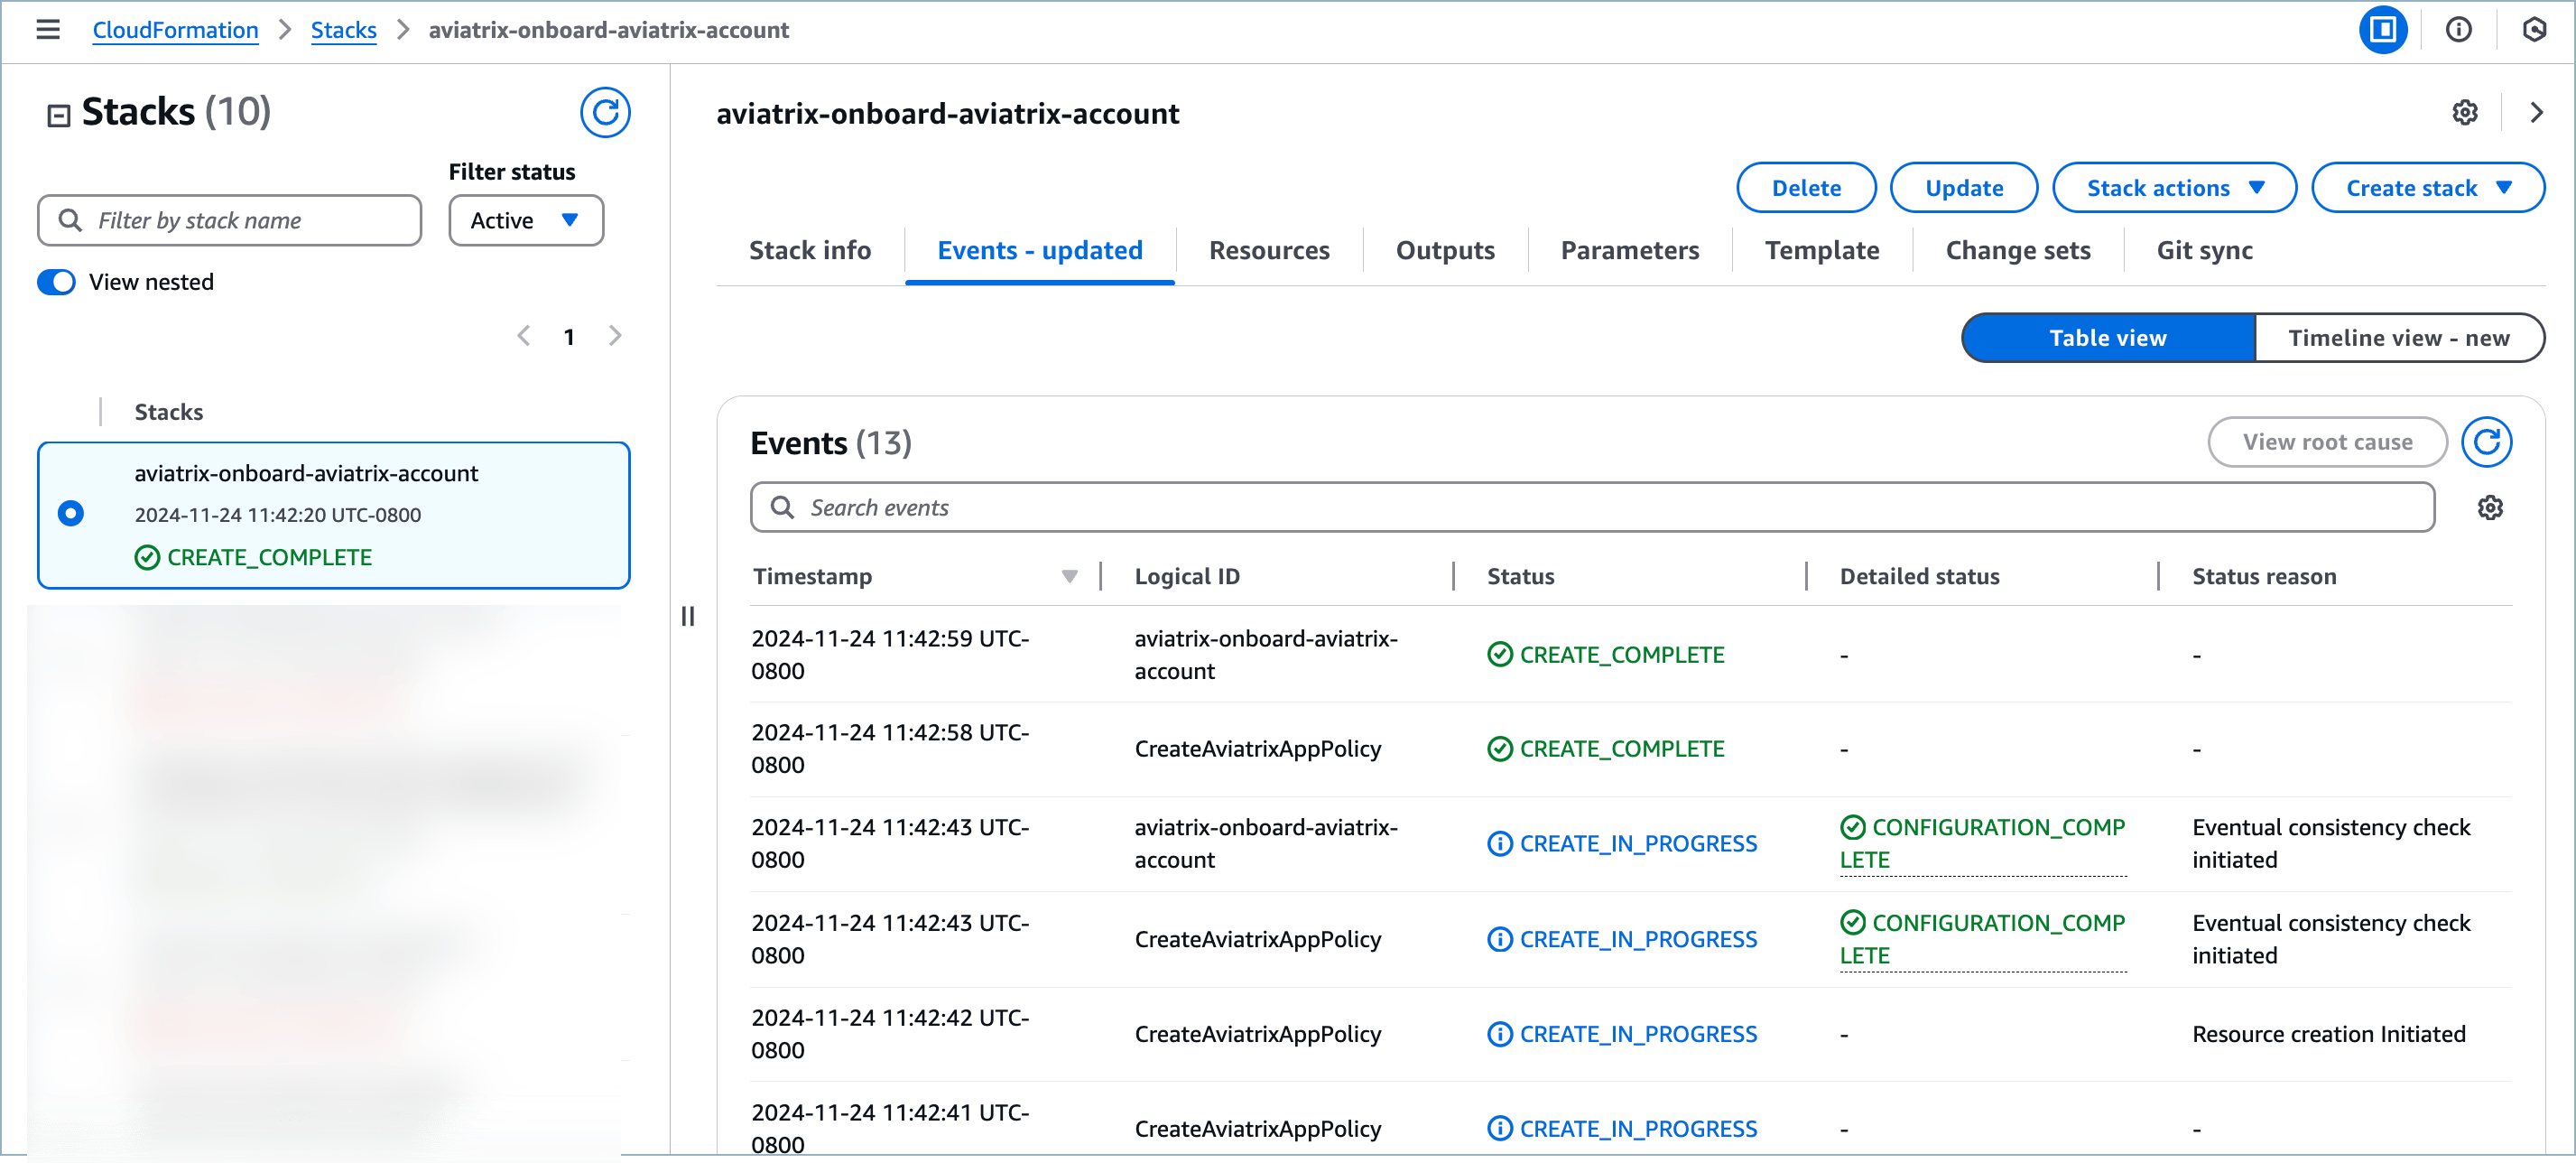Click CONFIGURATION_COMPLETE detailed status in the CreateAviatrixAppPolicy row
Image resolution: width=2576 pixels, height=1163 pixels.
point(1982,939)
